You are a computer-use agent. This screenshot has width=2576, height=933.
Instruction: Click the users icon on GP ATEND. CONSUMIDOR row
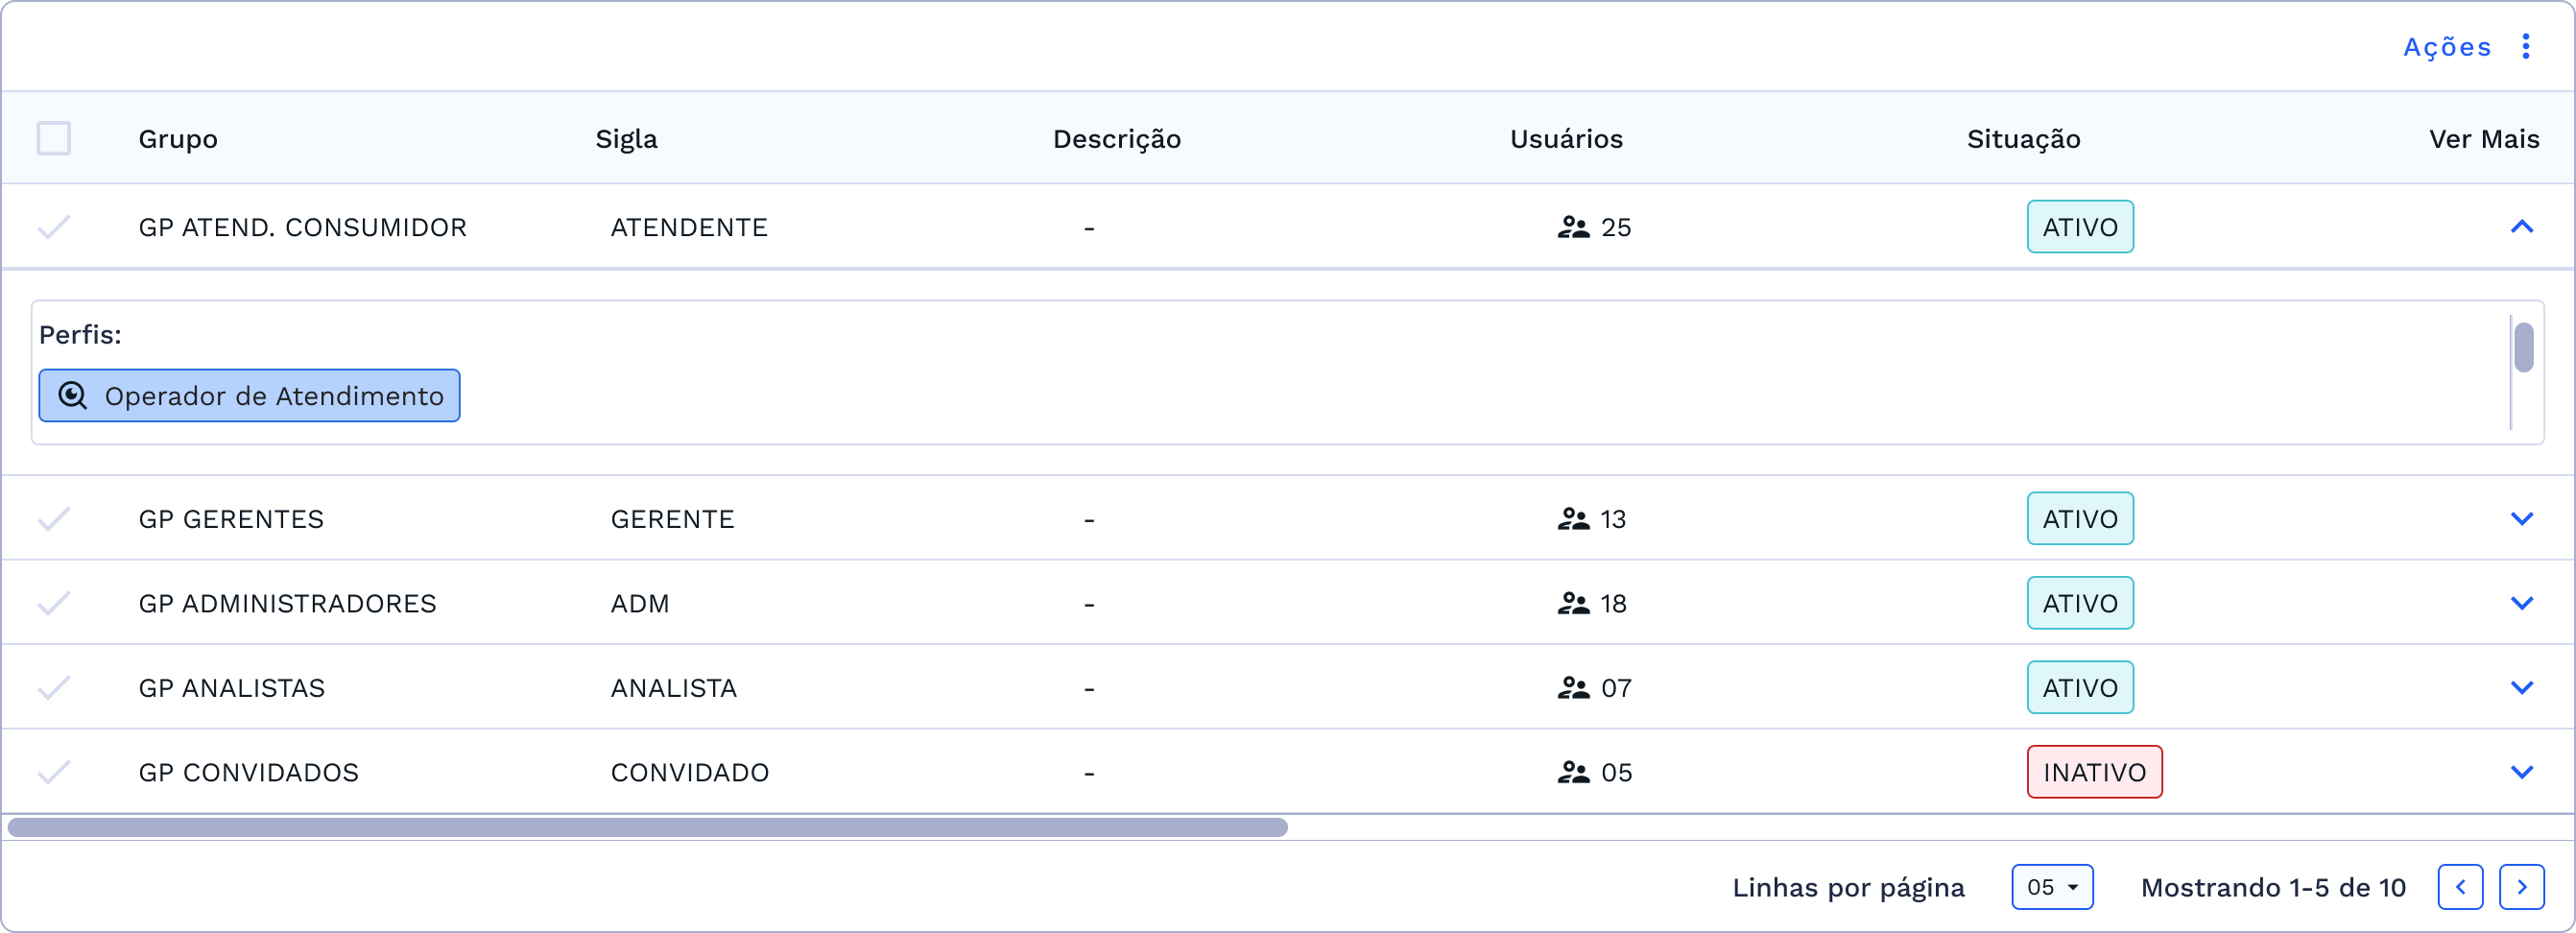tap(1574, 227)
